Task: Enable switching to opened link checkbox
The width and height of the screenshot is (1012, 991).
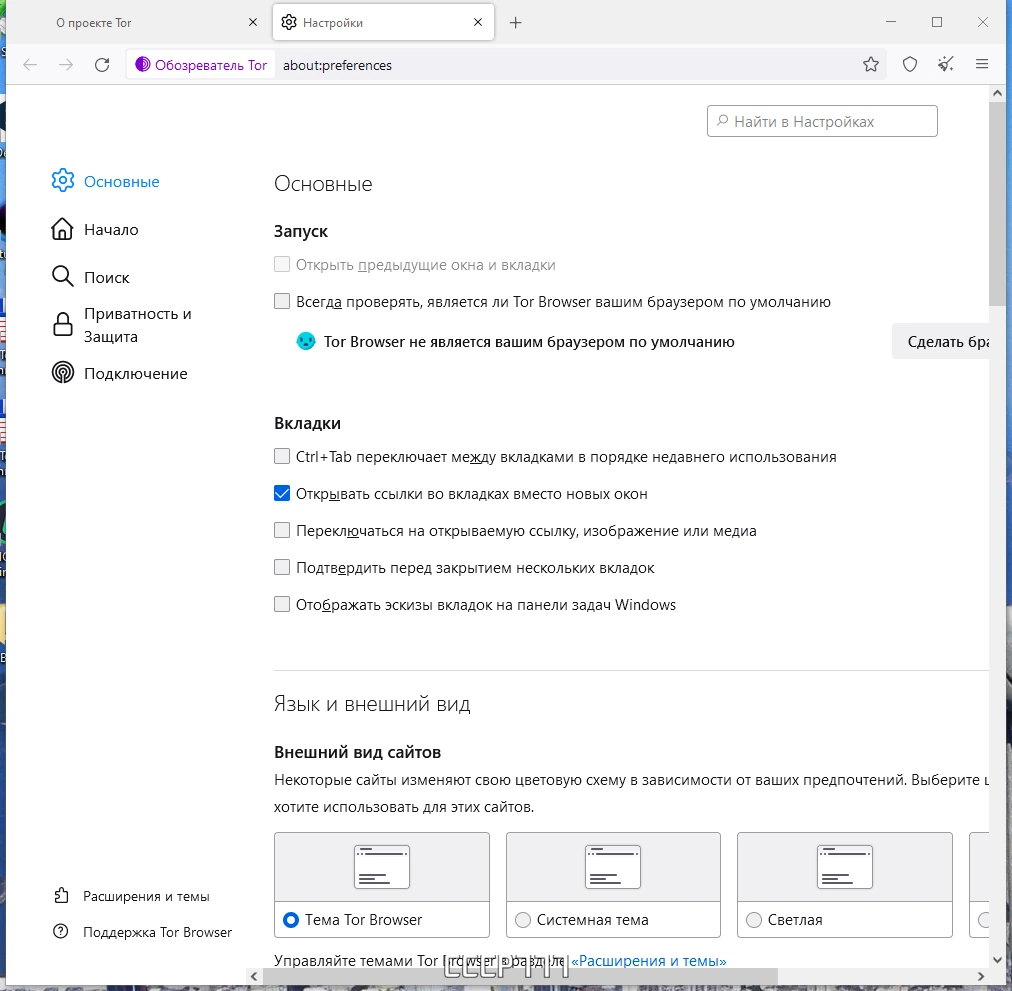Action: [282, 531]
